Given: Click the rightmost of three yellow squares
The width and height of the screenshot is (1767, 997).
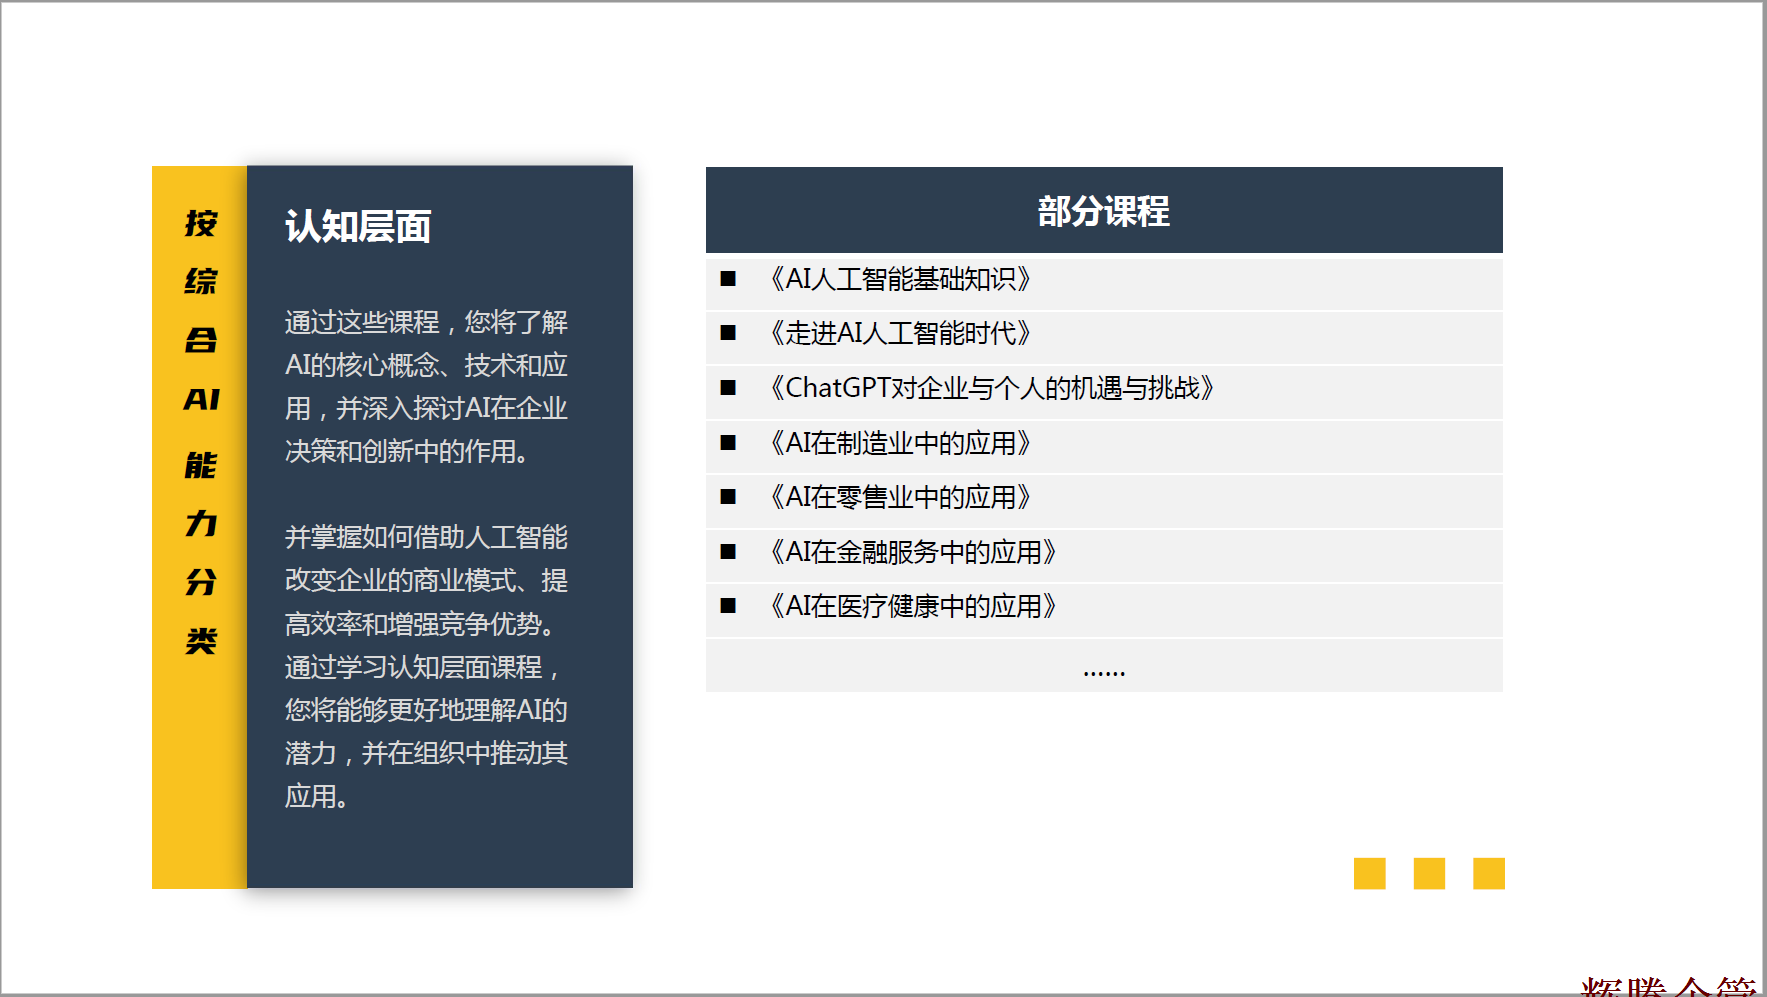Looking at the screenshot, I should point(1488,873).
